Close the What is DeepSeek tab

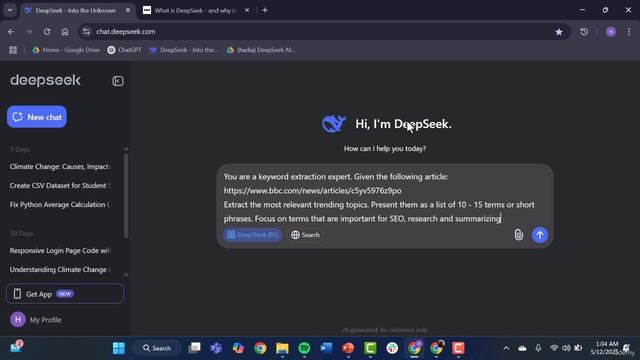(x=247, y=10)
